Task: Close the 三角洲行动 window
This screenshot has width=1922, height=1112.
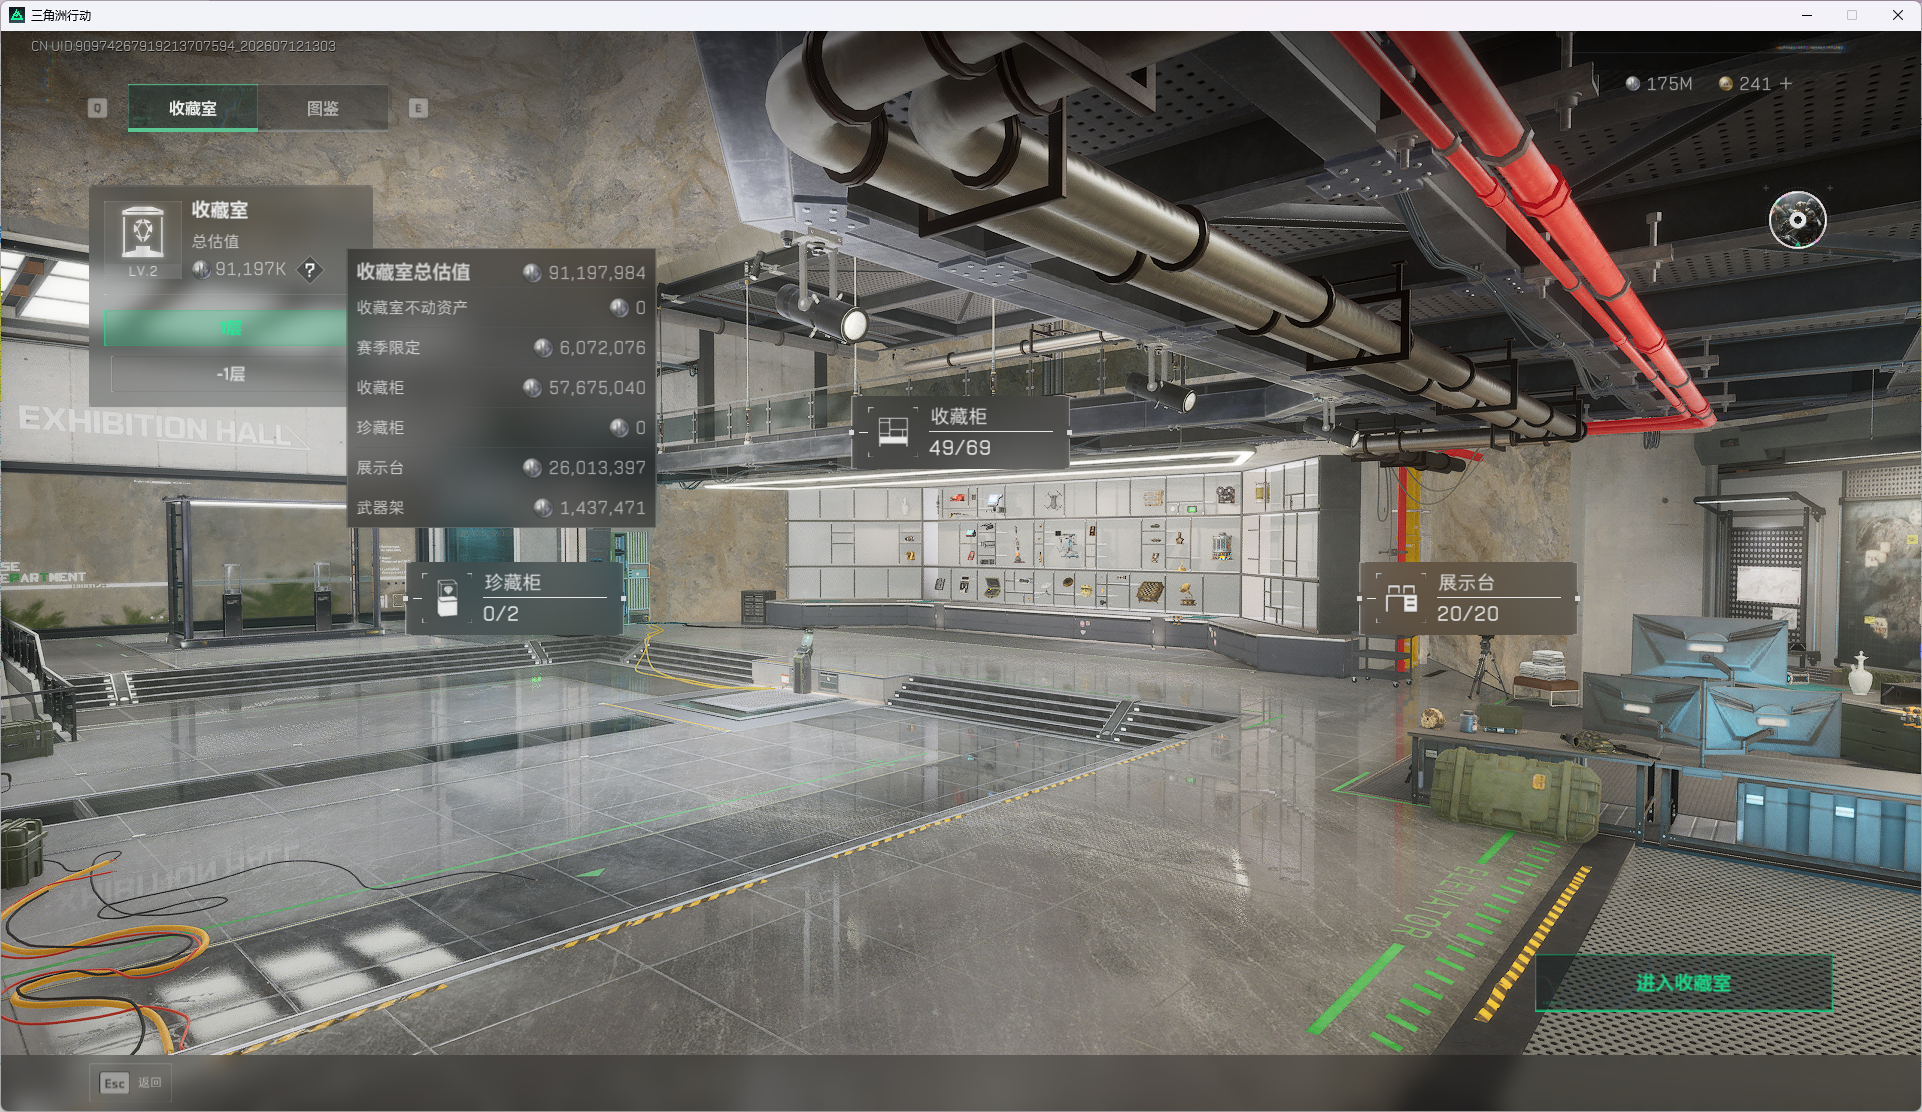Action: pyautogui.click(x=1897, y=15)
